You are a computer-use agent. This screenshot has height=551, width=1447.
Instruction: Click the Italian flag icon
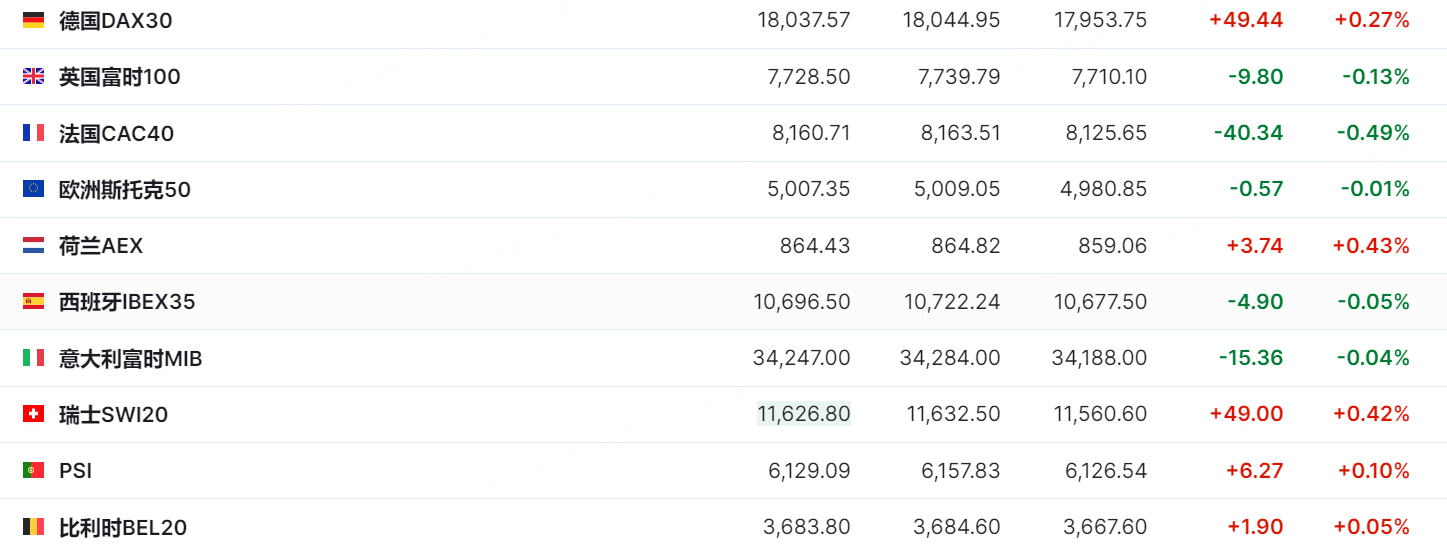(33, 358)
